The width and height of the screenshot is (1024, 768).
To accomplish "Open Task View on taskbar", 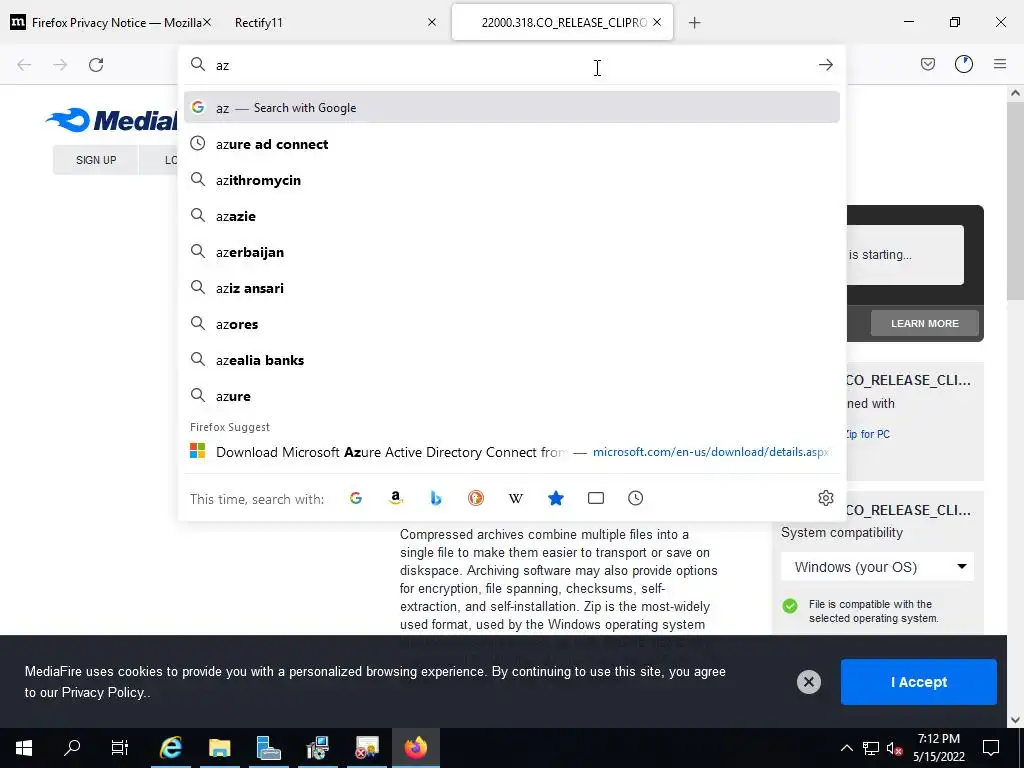I will pos(120,748).
